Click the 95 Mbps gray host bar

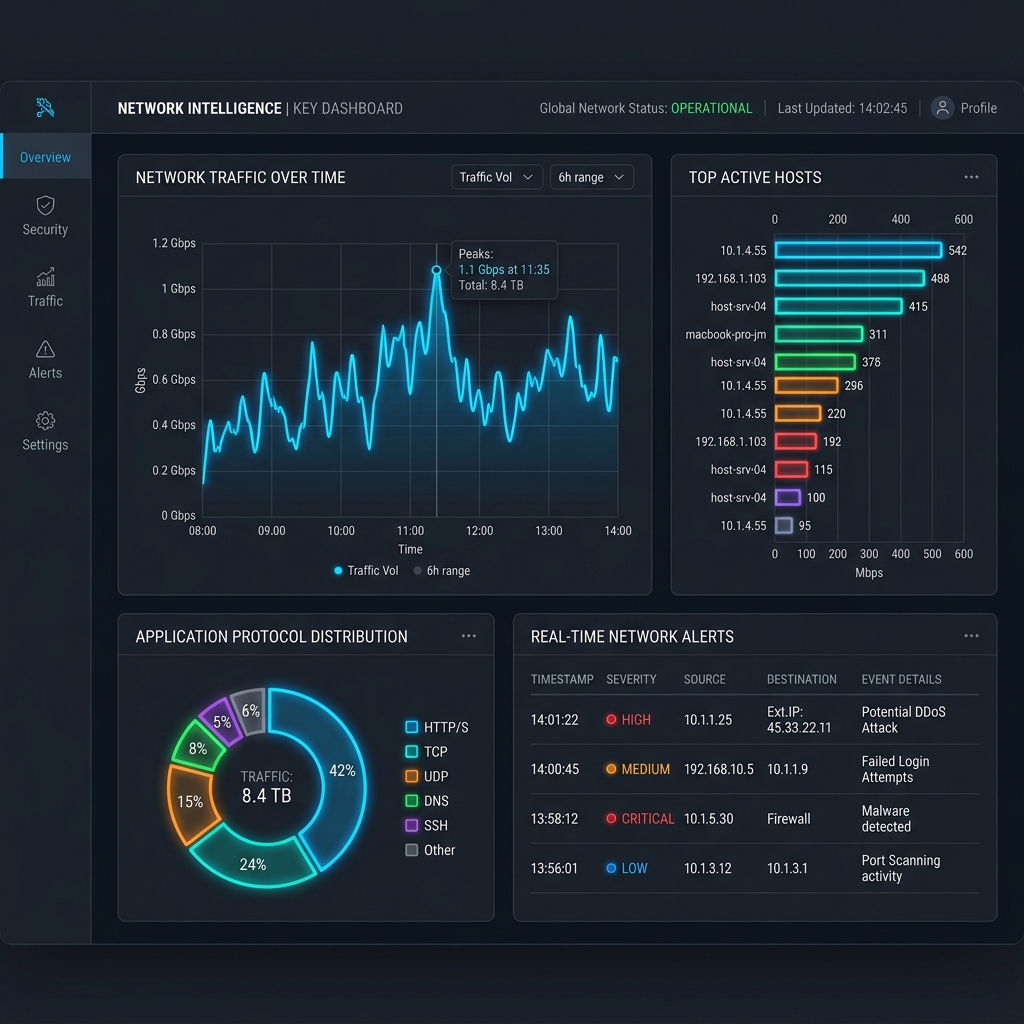(x=784, y=526)
